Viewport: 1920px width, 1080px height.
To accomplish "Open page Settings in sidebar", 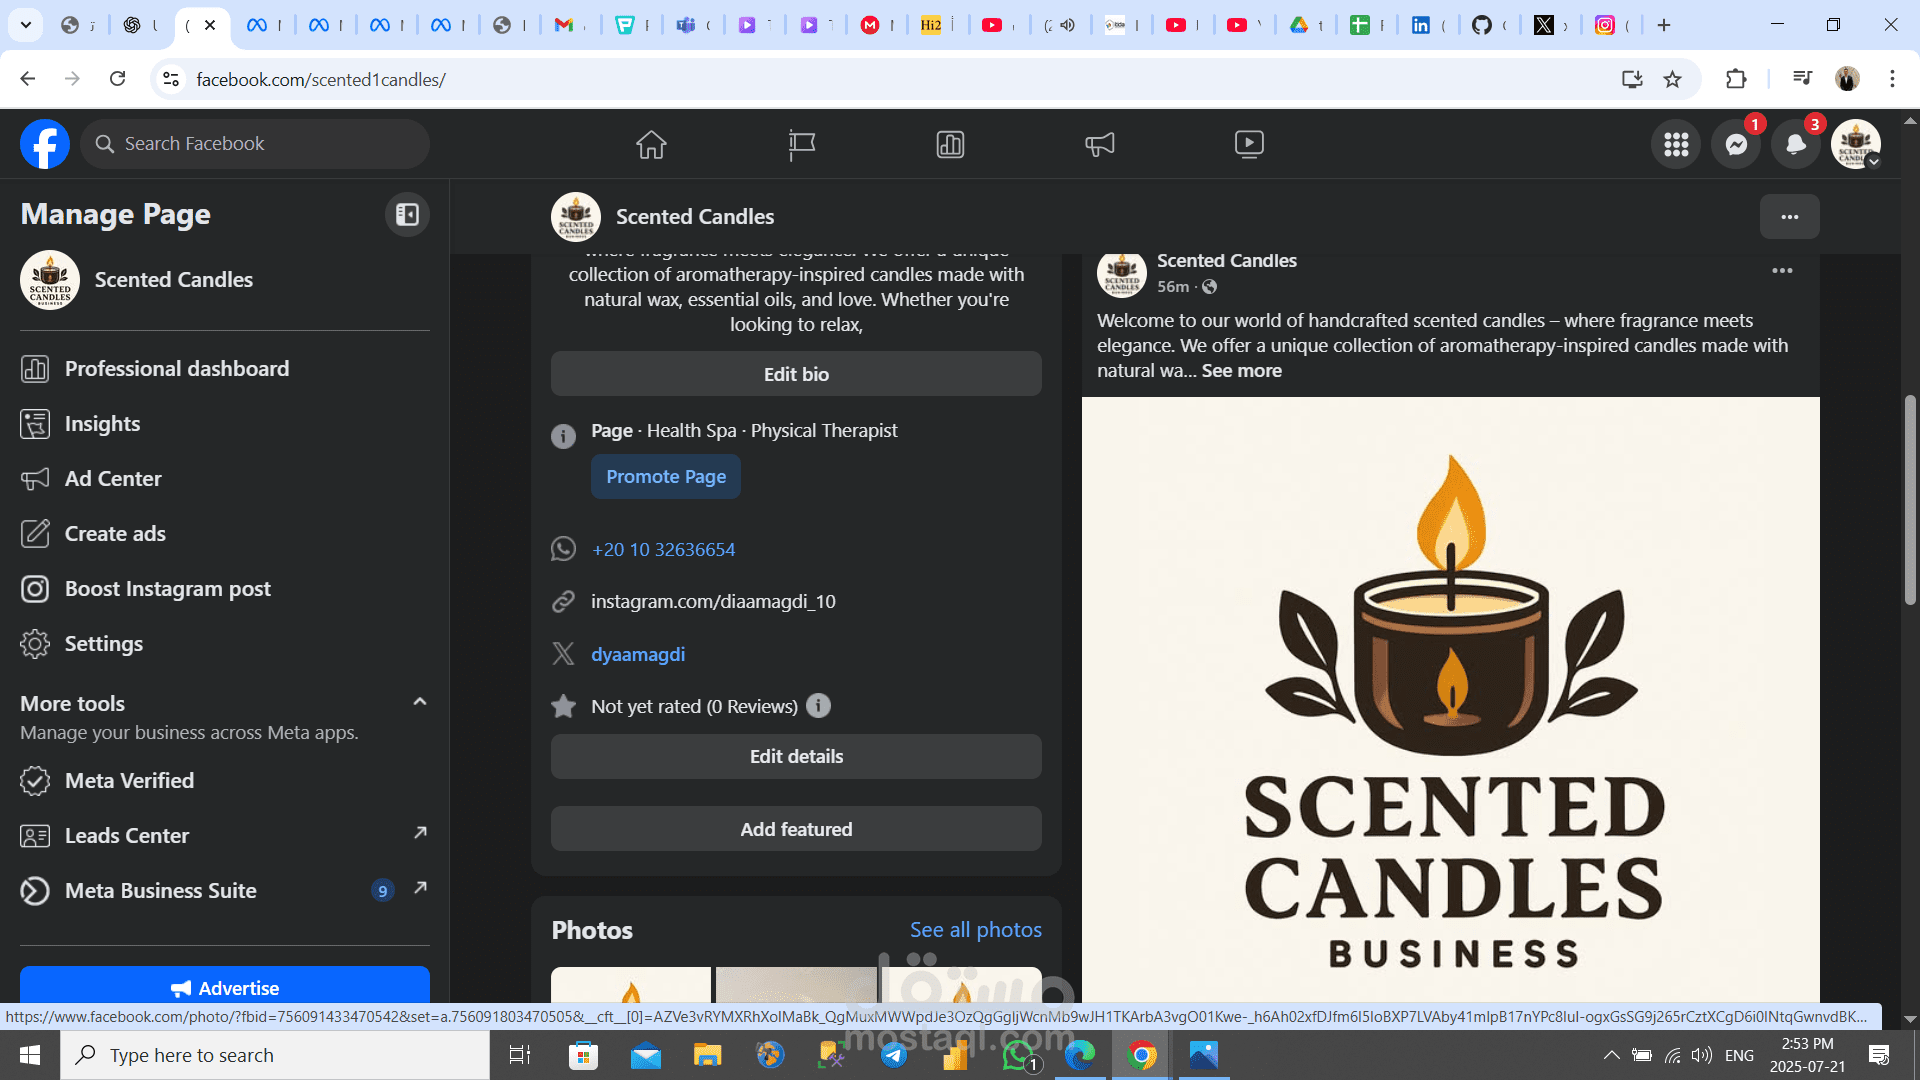I will point(225,644).
